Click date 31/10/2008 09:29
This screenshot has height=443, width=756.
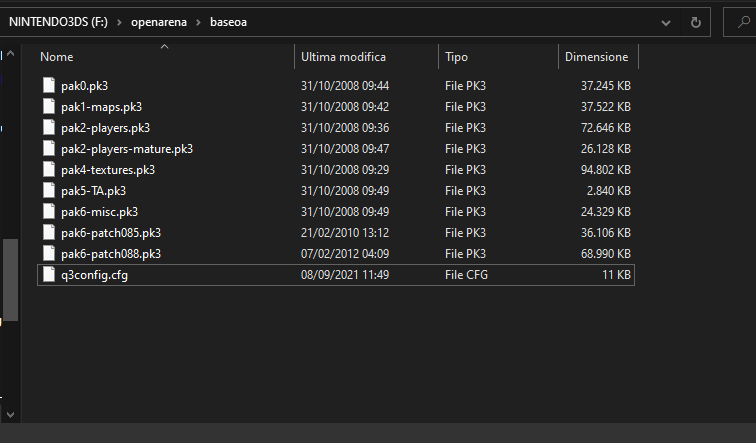coord(345,170)
